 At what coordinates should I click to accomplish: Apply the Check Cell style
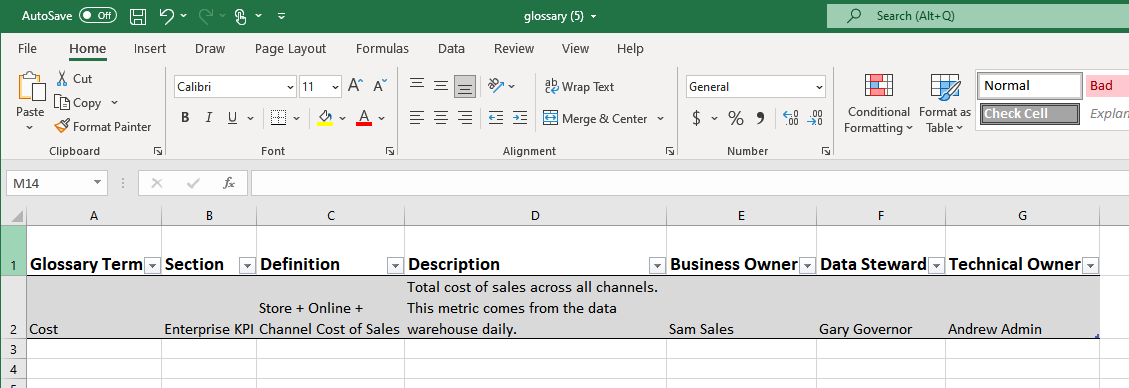point(1030,114)
